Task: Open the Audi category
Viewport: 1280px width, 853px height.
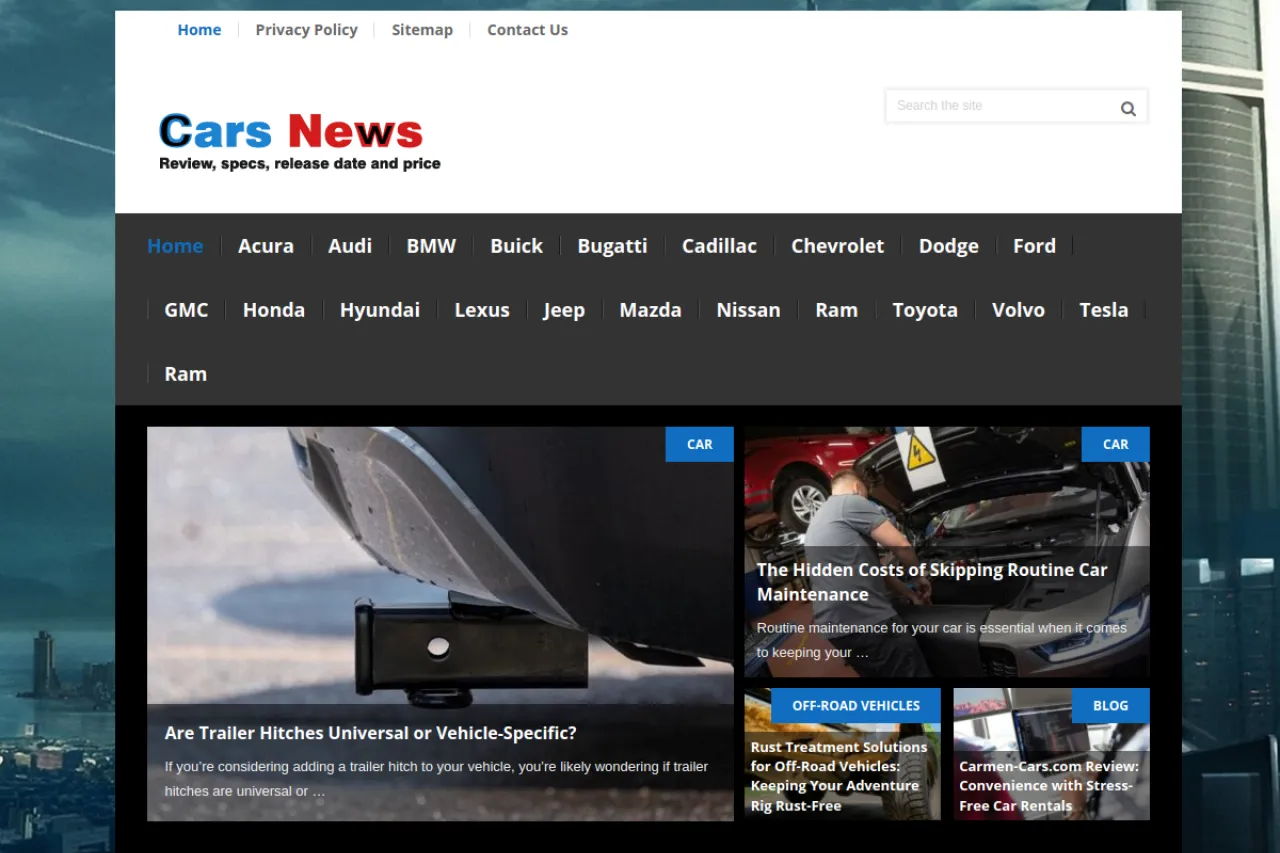Action: pyautogui.click(x=350, y=246)
